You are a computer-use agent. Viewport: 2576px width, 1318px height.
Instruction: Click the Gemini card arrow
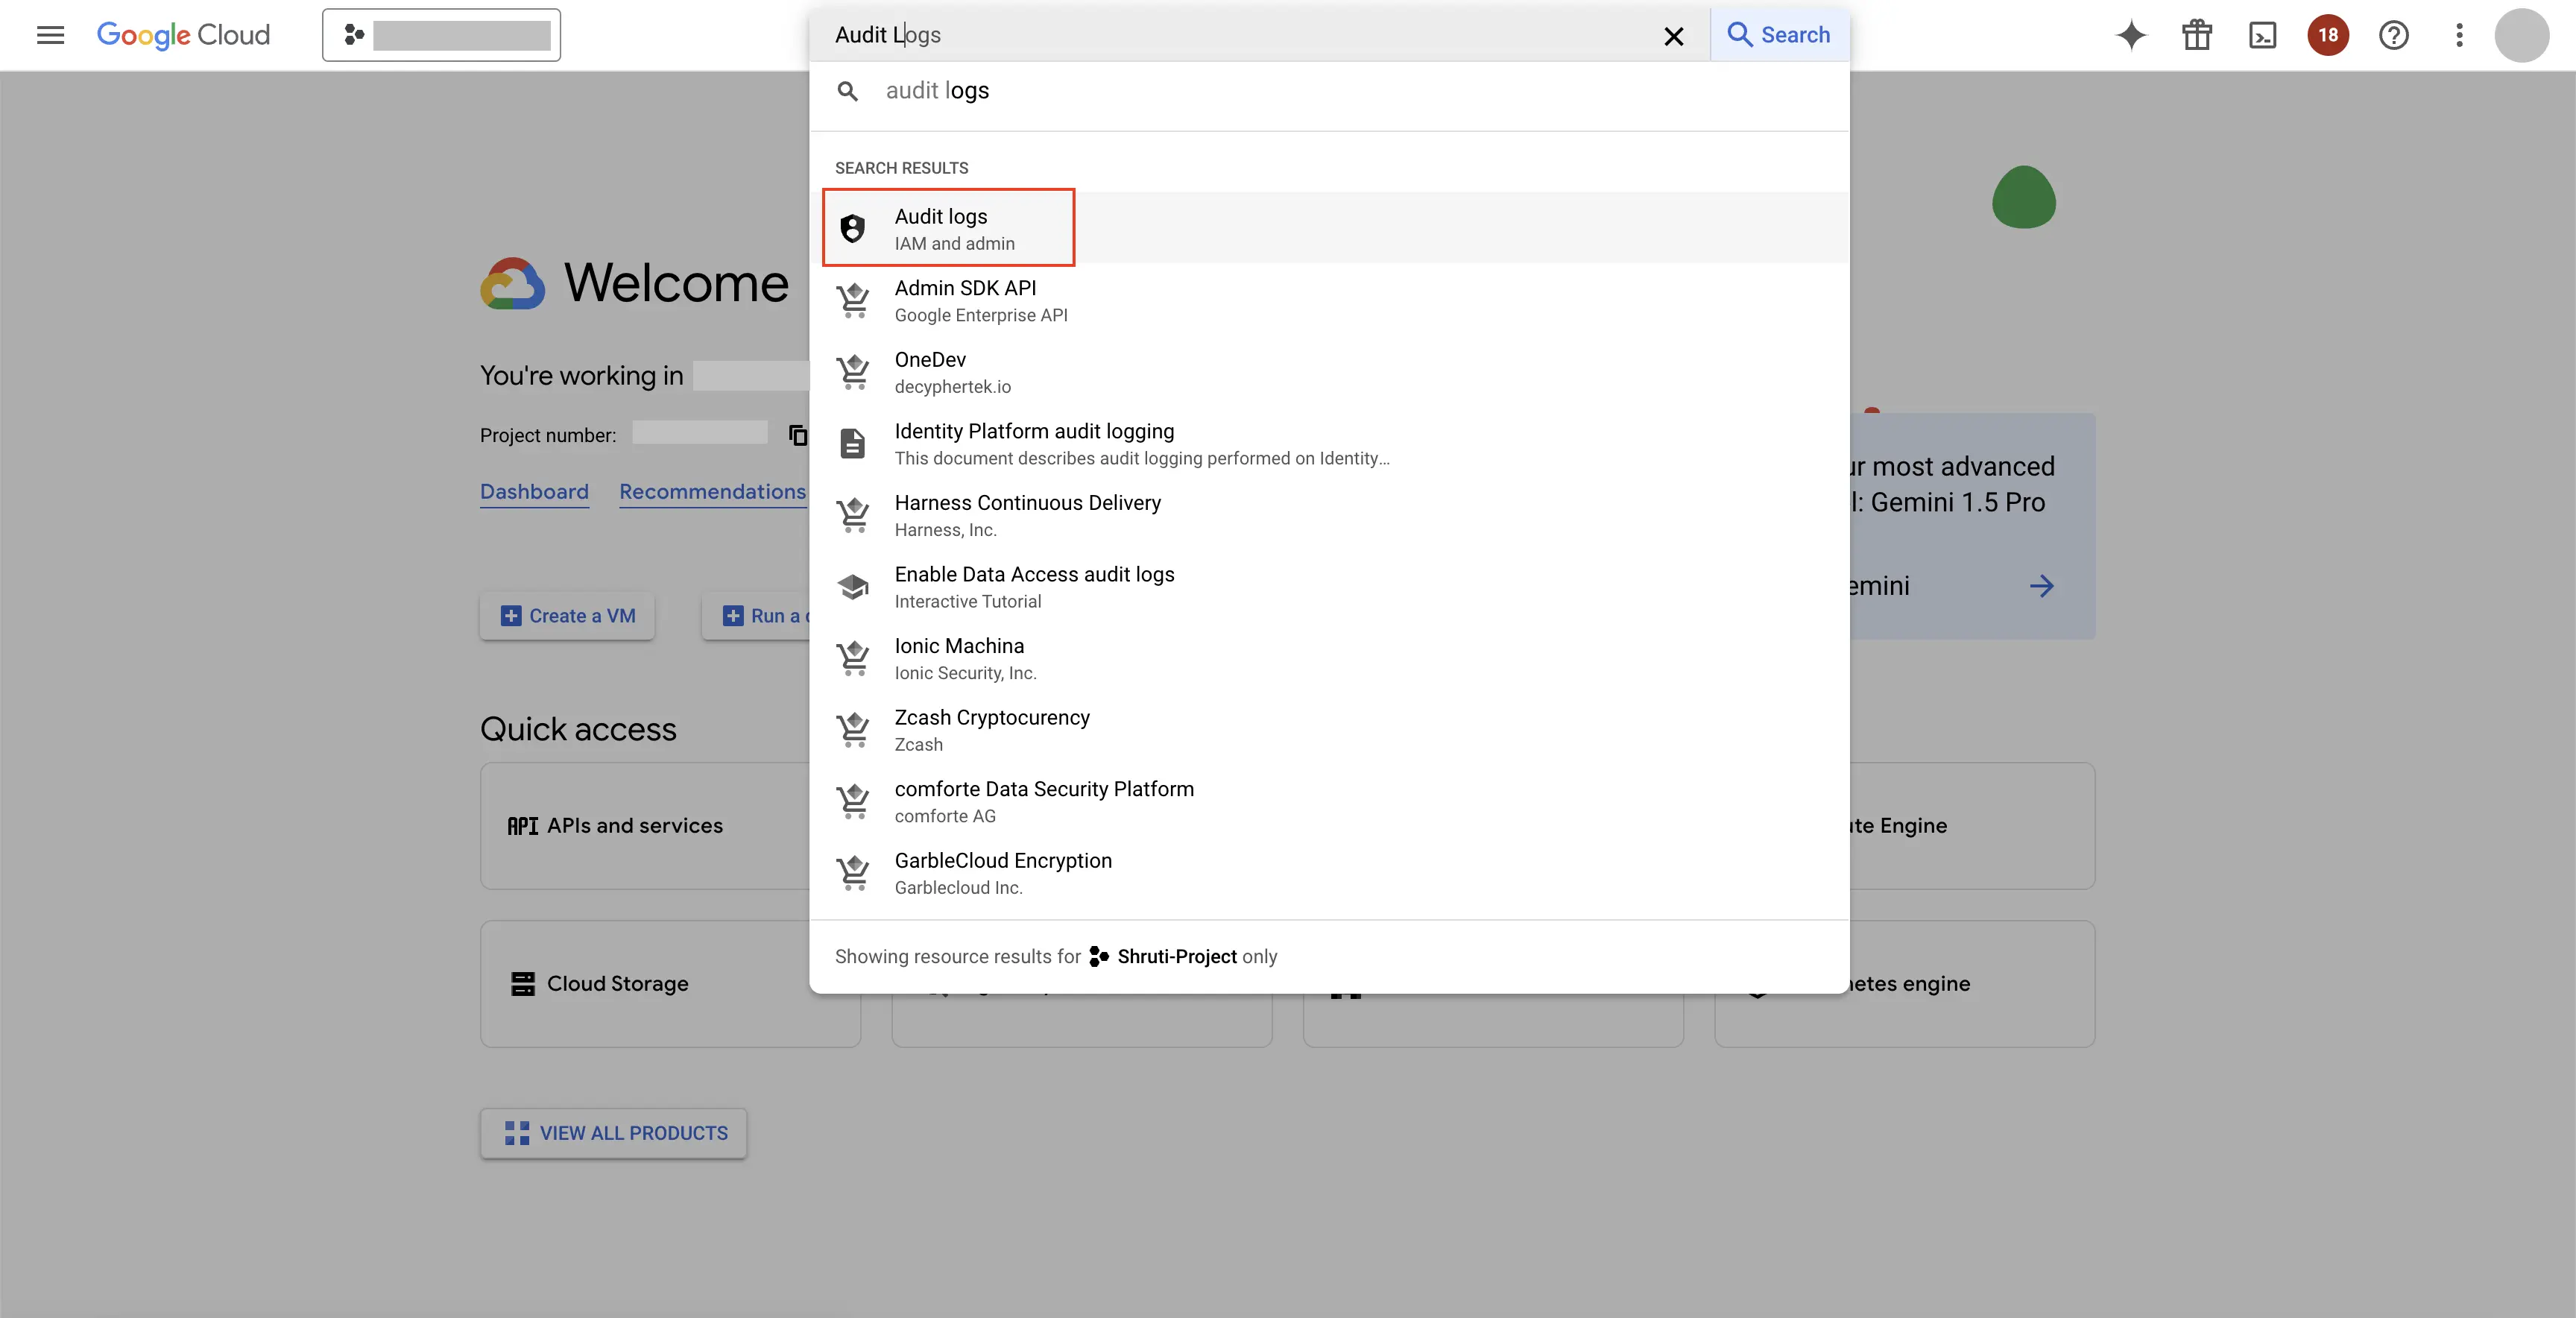point(2042,586)
